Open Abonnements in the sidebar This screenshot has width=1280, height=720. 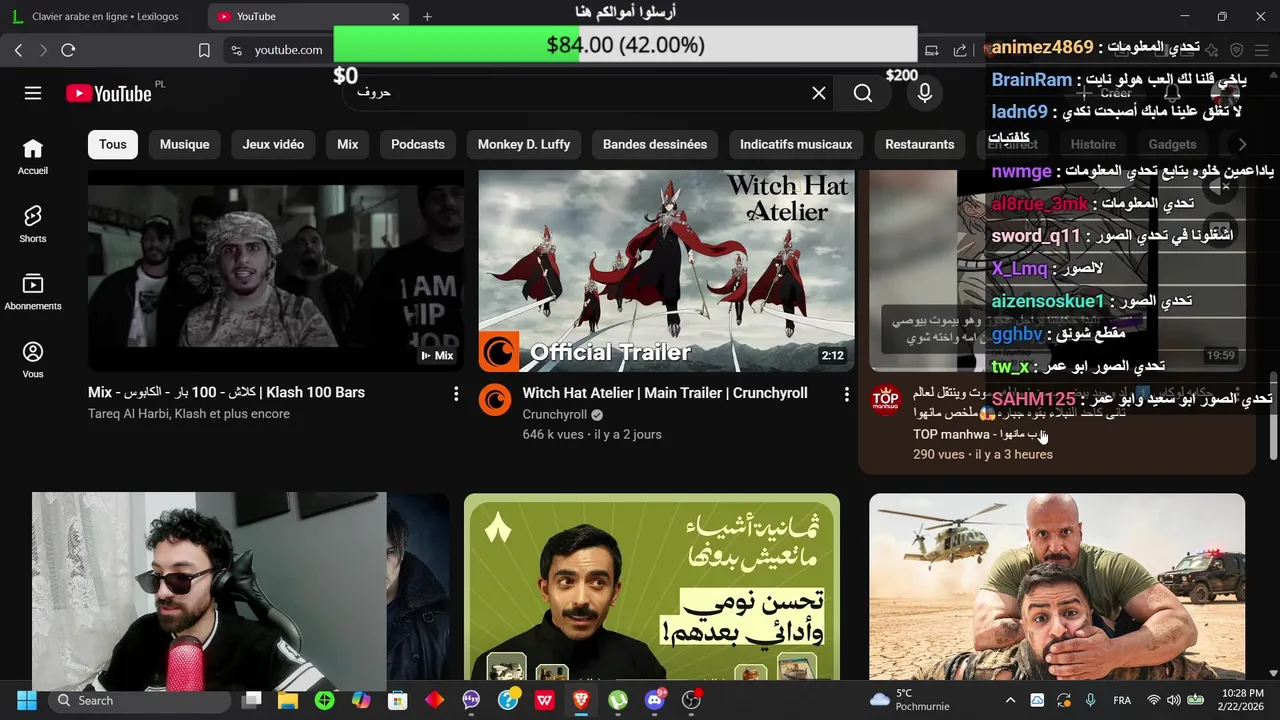point(33,292)
